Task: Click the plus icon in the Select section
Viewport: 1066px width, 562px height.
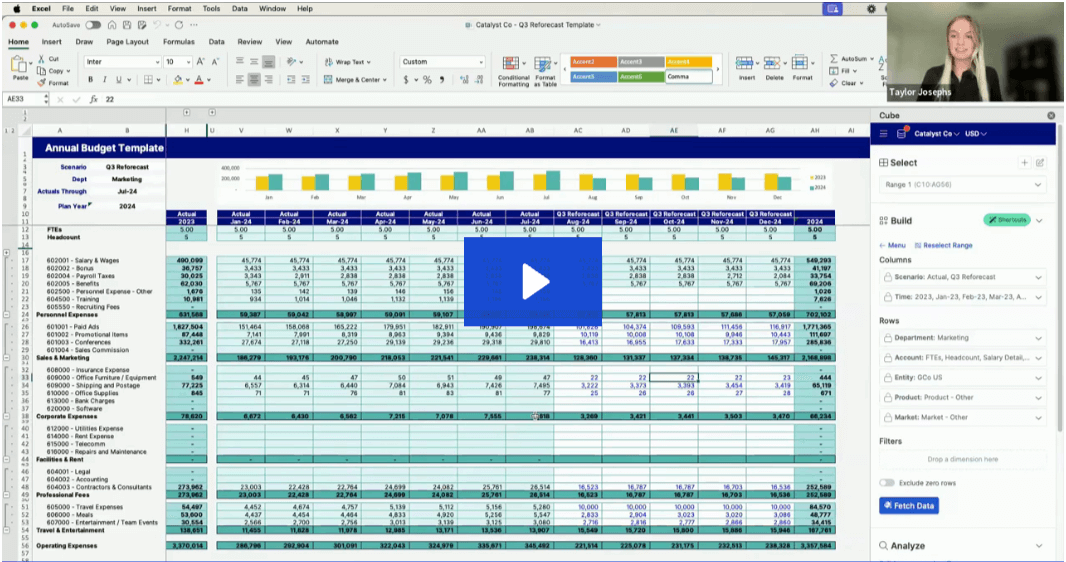Action: tap(1024, 162)
